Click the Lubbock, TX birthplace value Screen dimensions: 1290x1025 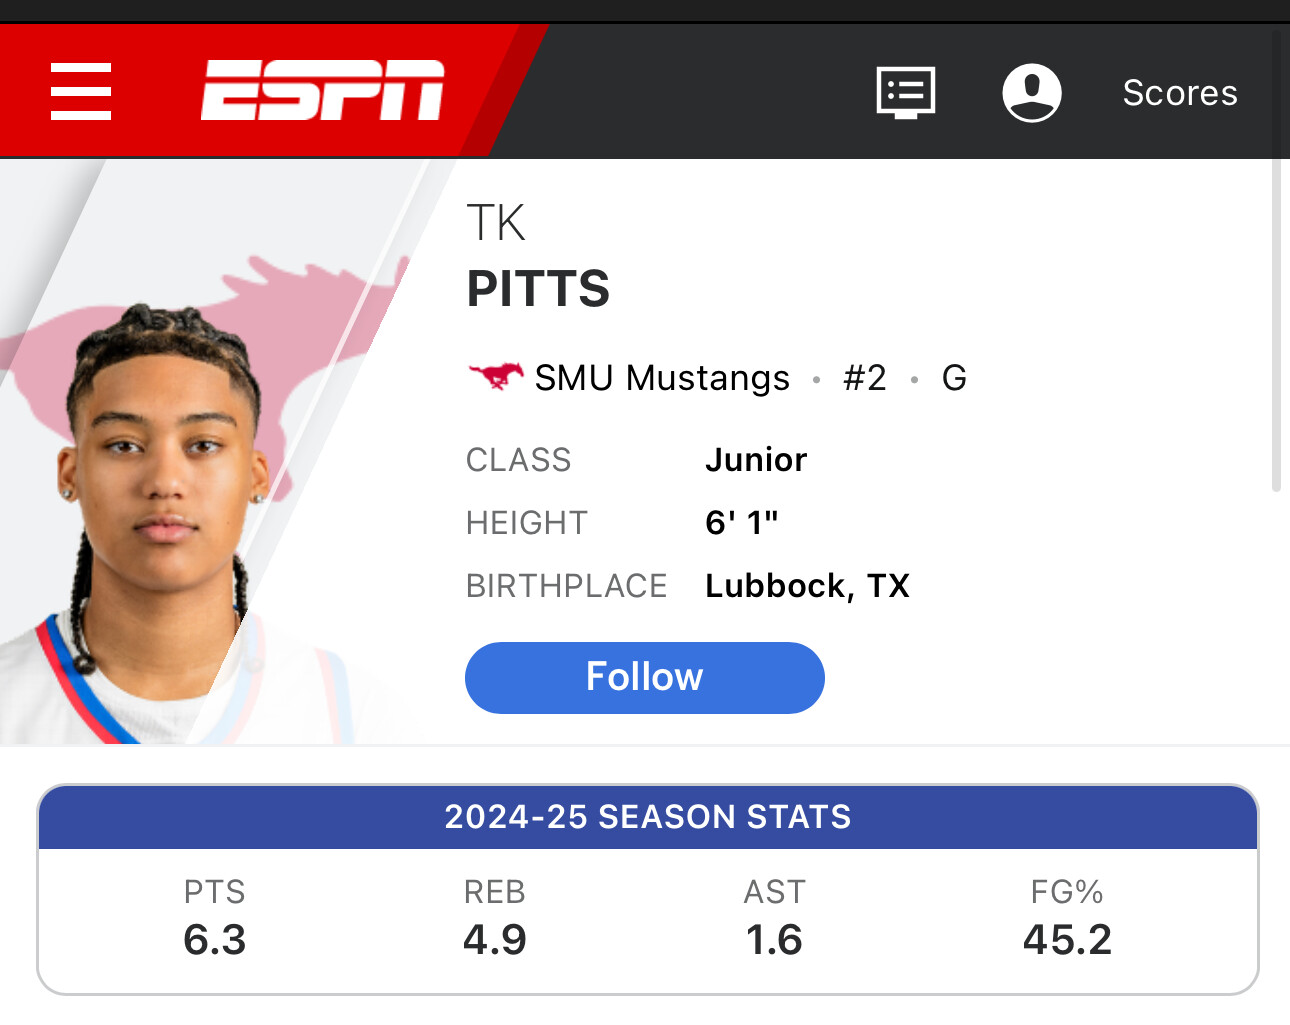pos(807,586)
